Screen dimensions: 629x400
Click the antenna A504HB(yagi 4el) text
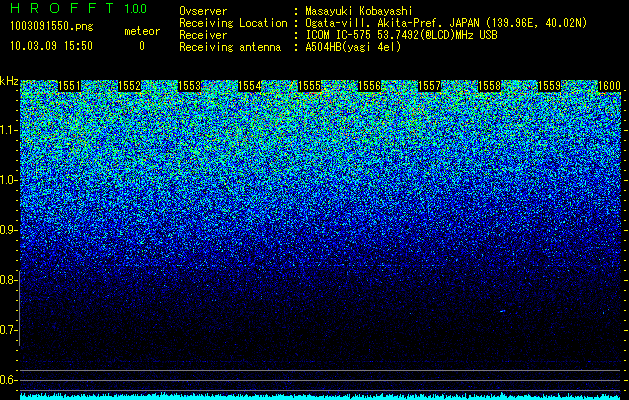tap(353, 47)
